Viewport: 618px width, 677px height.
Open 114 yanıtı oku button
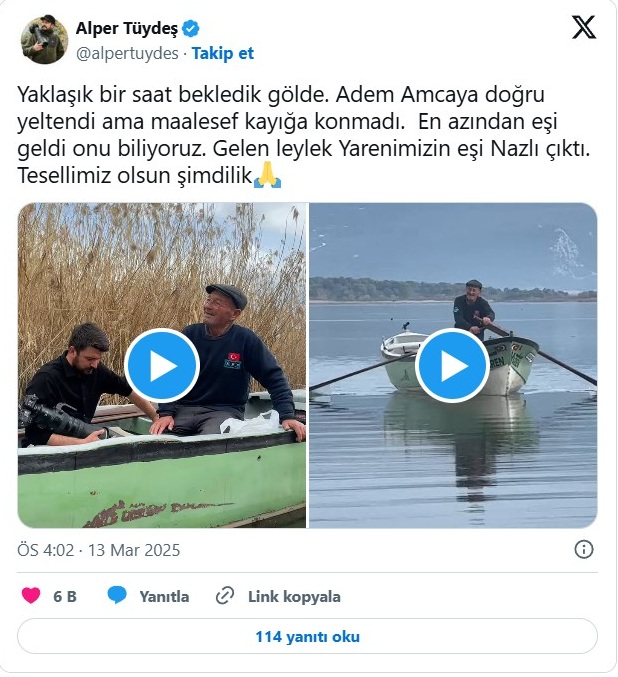(x=307, y=636)
